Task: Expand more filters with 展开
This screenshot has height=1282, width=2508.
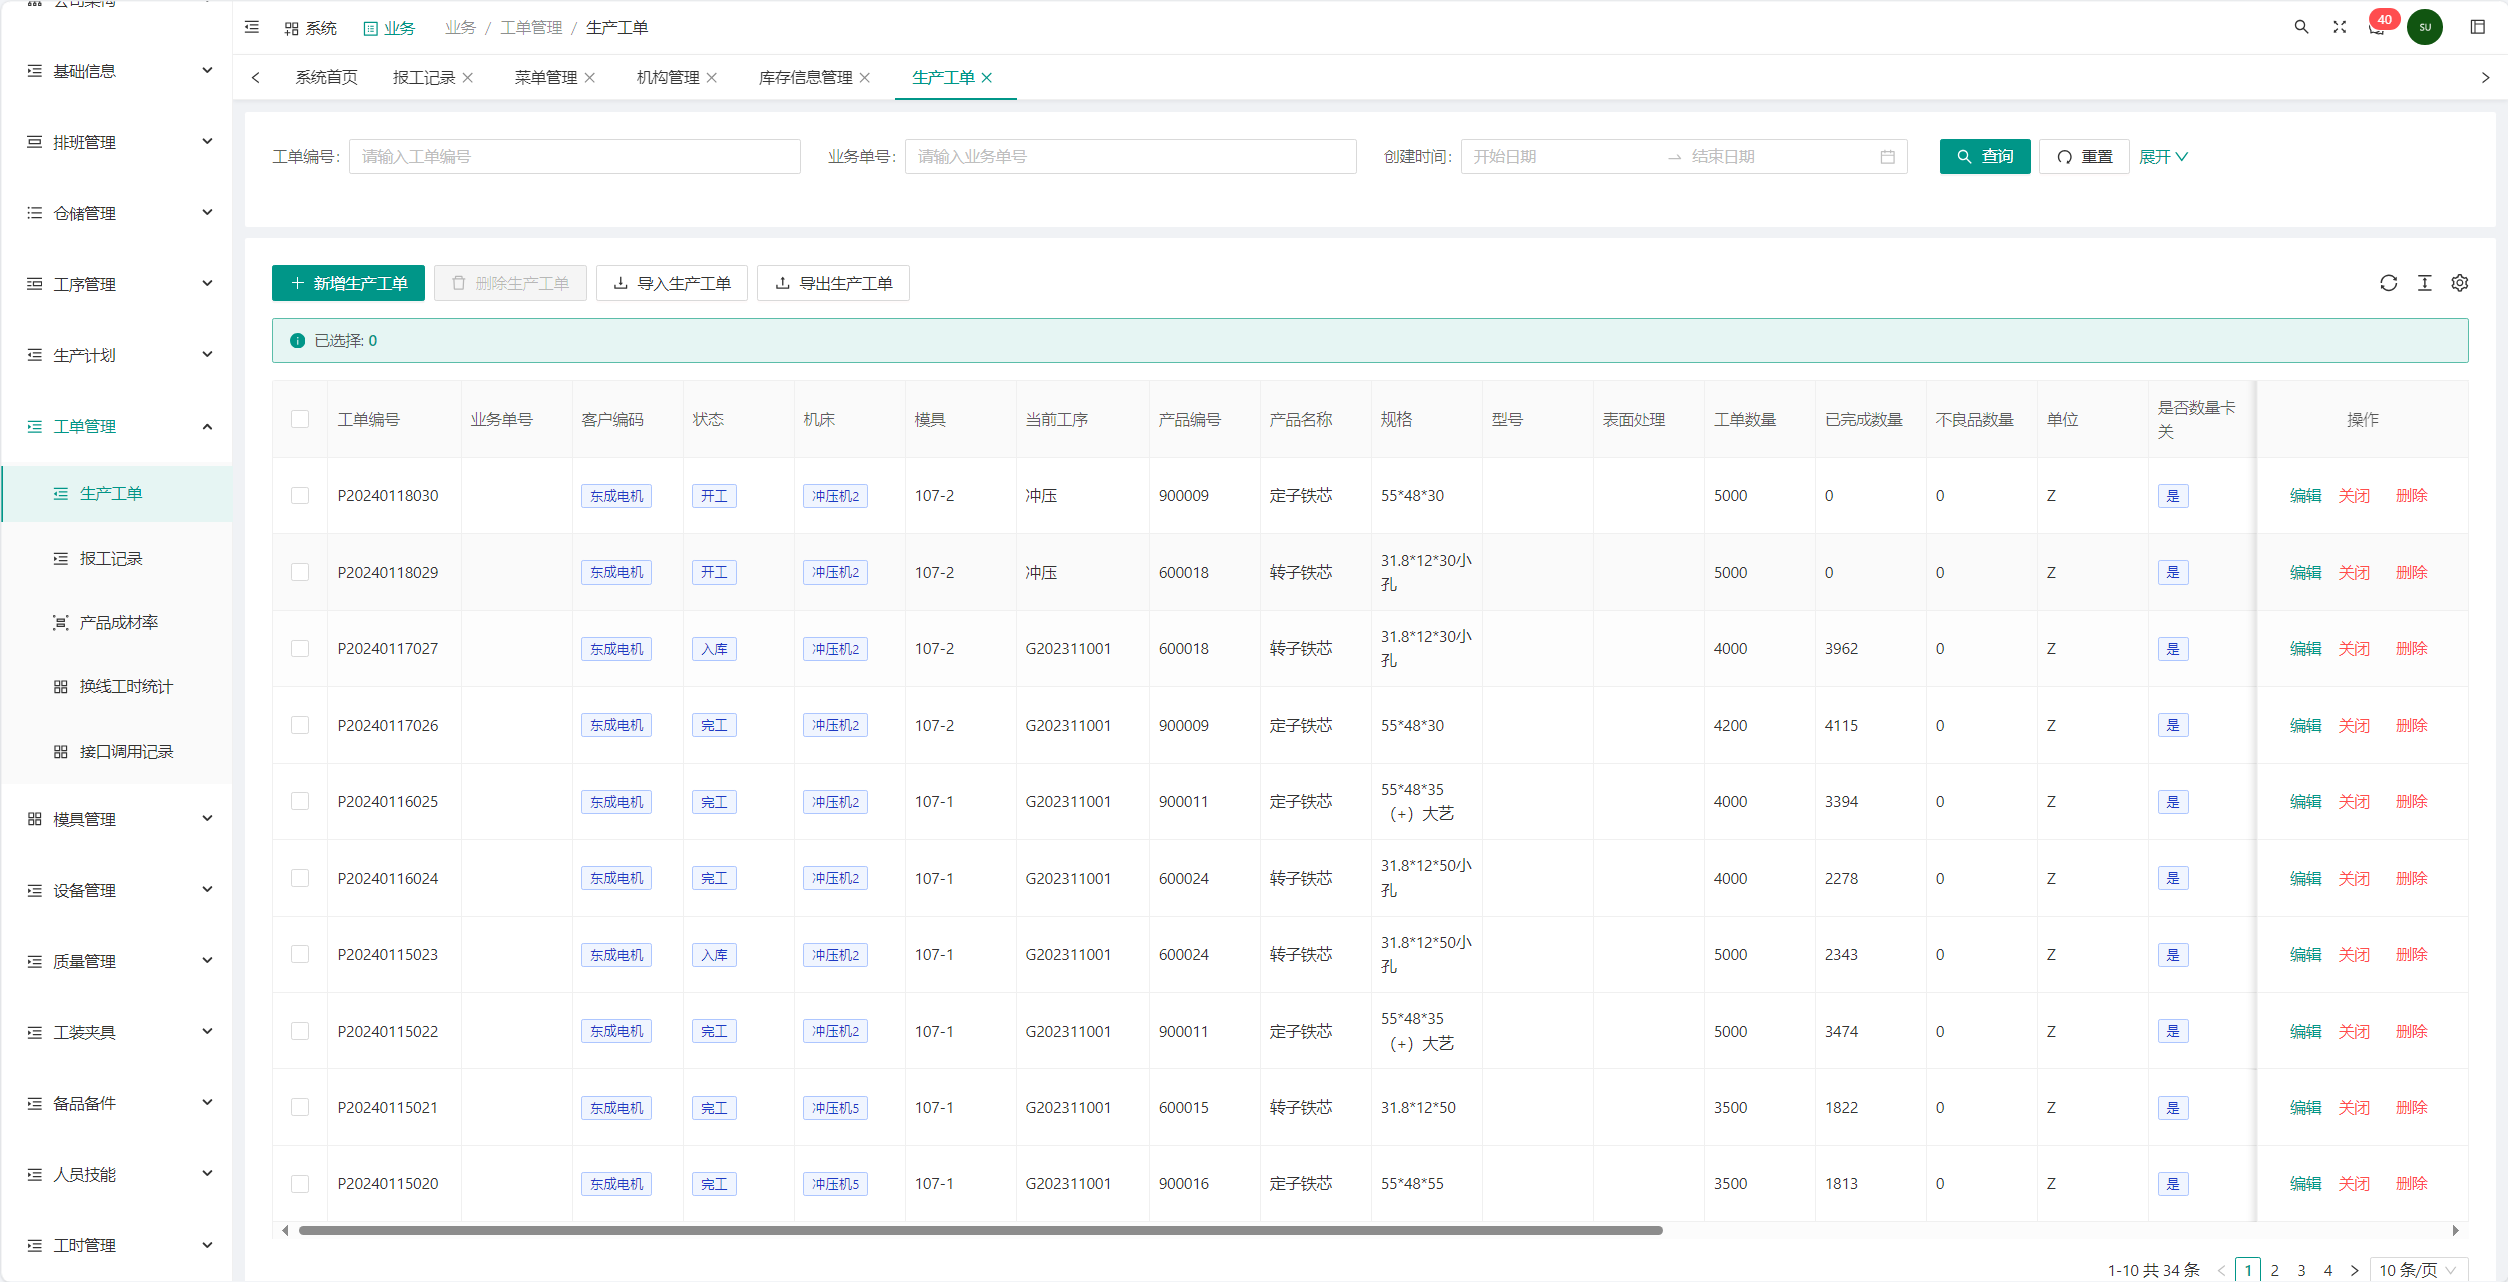Action: pos(2163,157)
